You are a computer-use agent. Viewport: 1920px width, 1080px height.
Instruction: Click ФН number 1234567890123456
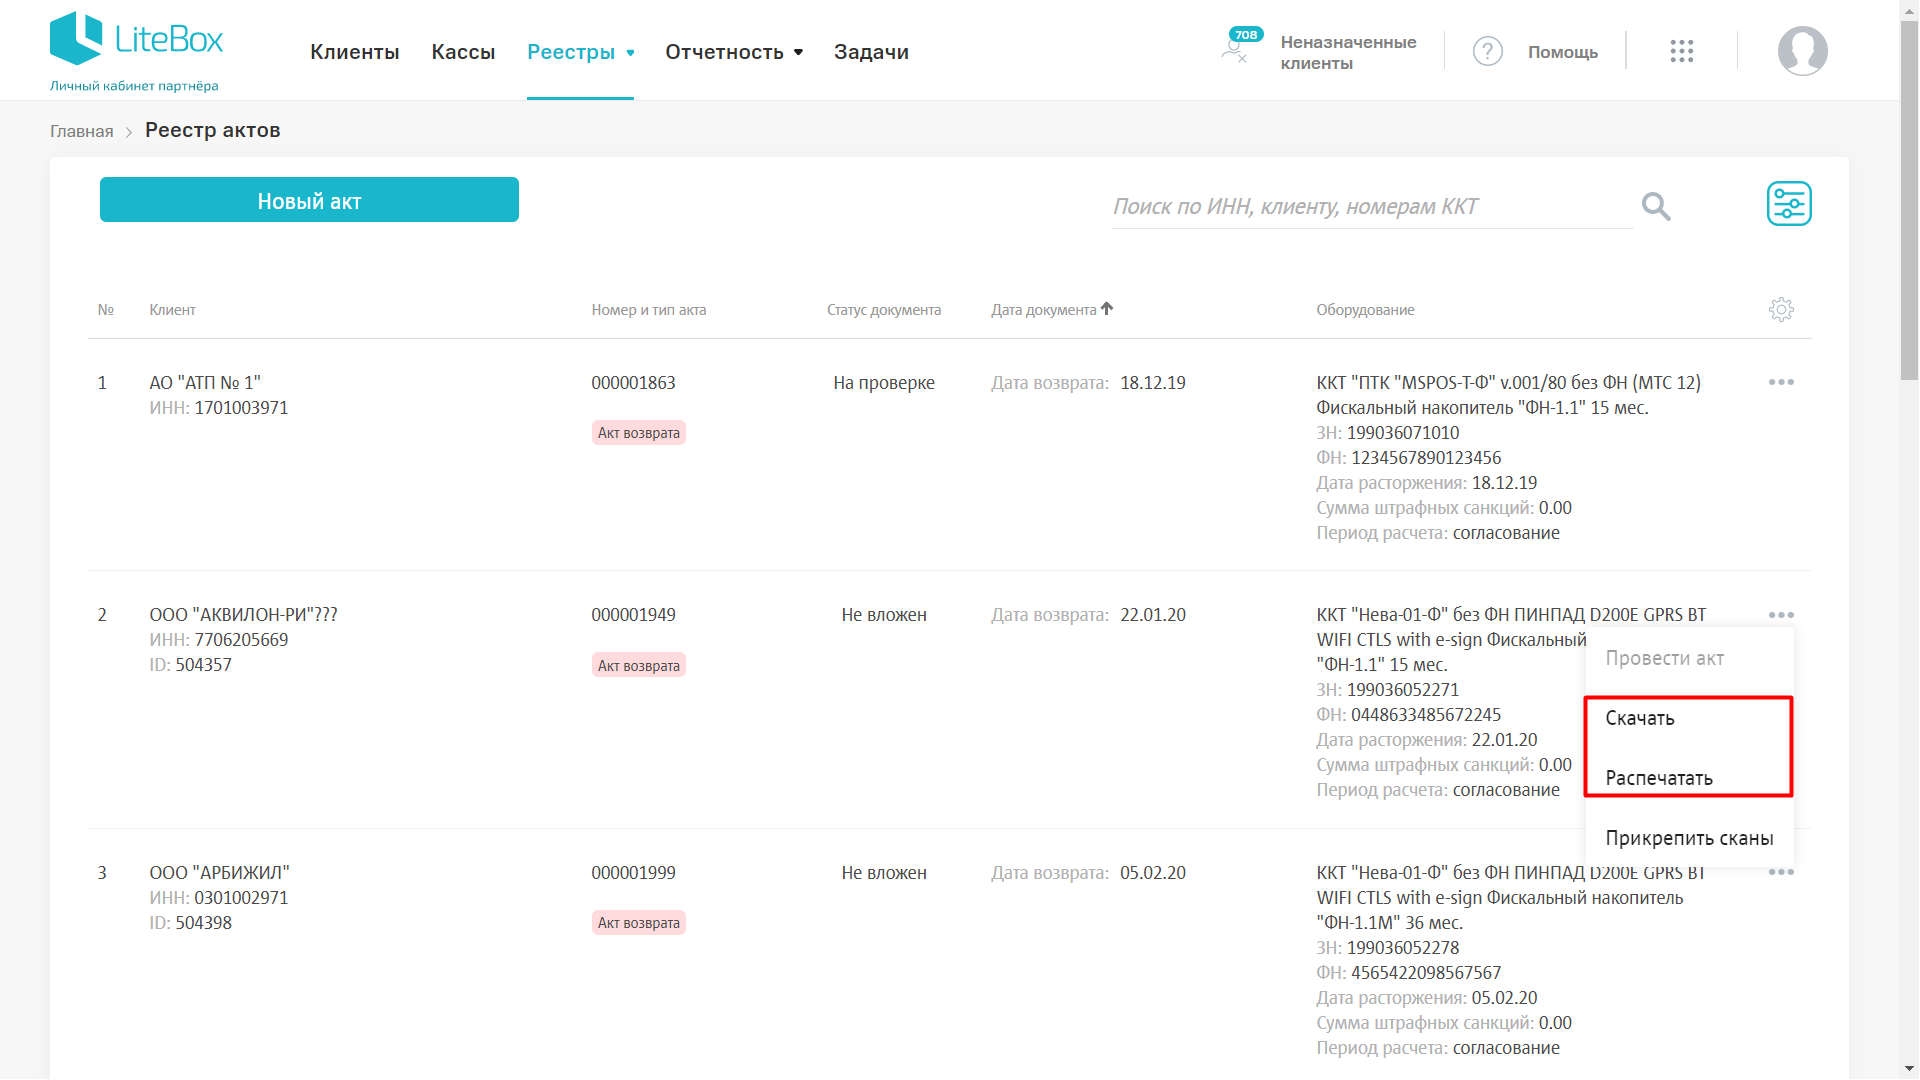pos(1426,458)
